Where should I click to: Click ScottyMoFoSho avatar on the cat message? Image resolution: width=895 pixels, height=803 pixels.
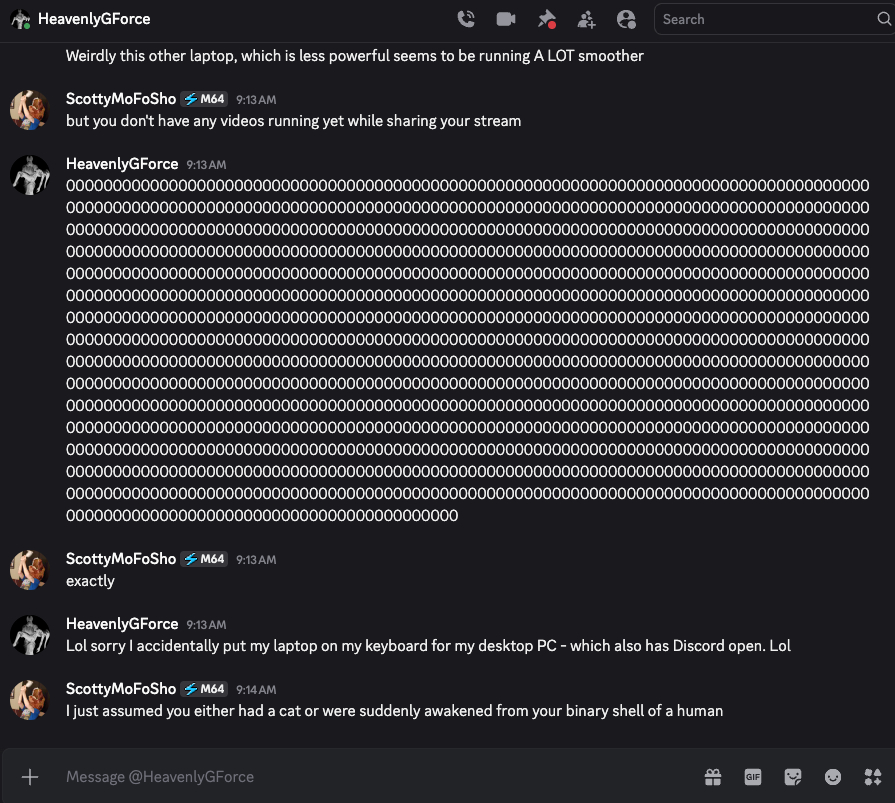pyautogui.click(x=30, y=700)
